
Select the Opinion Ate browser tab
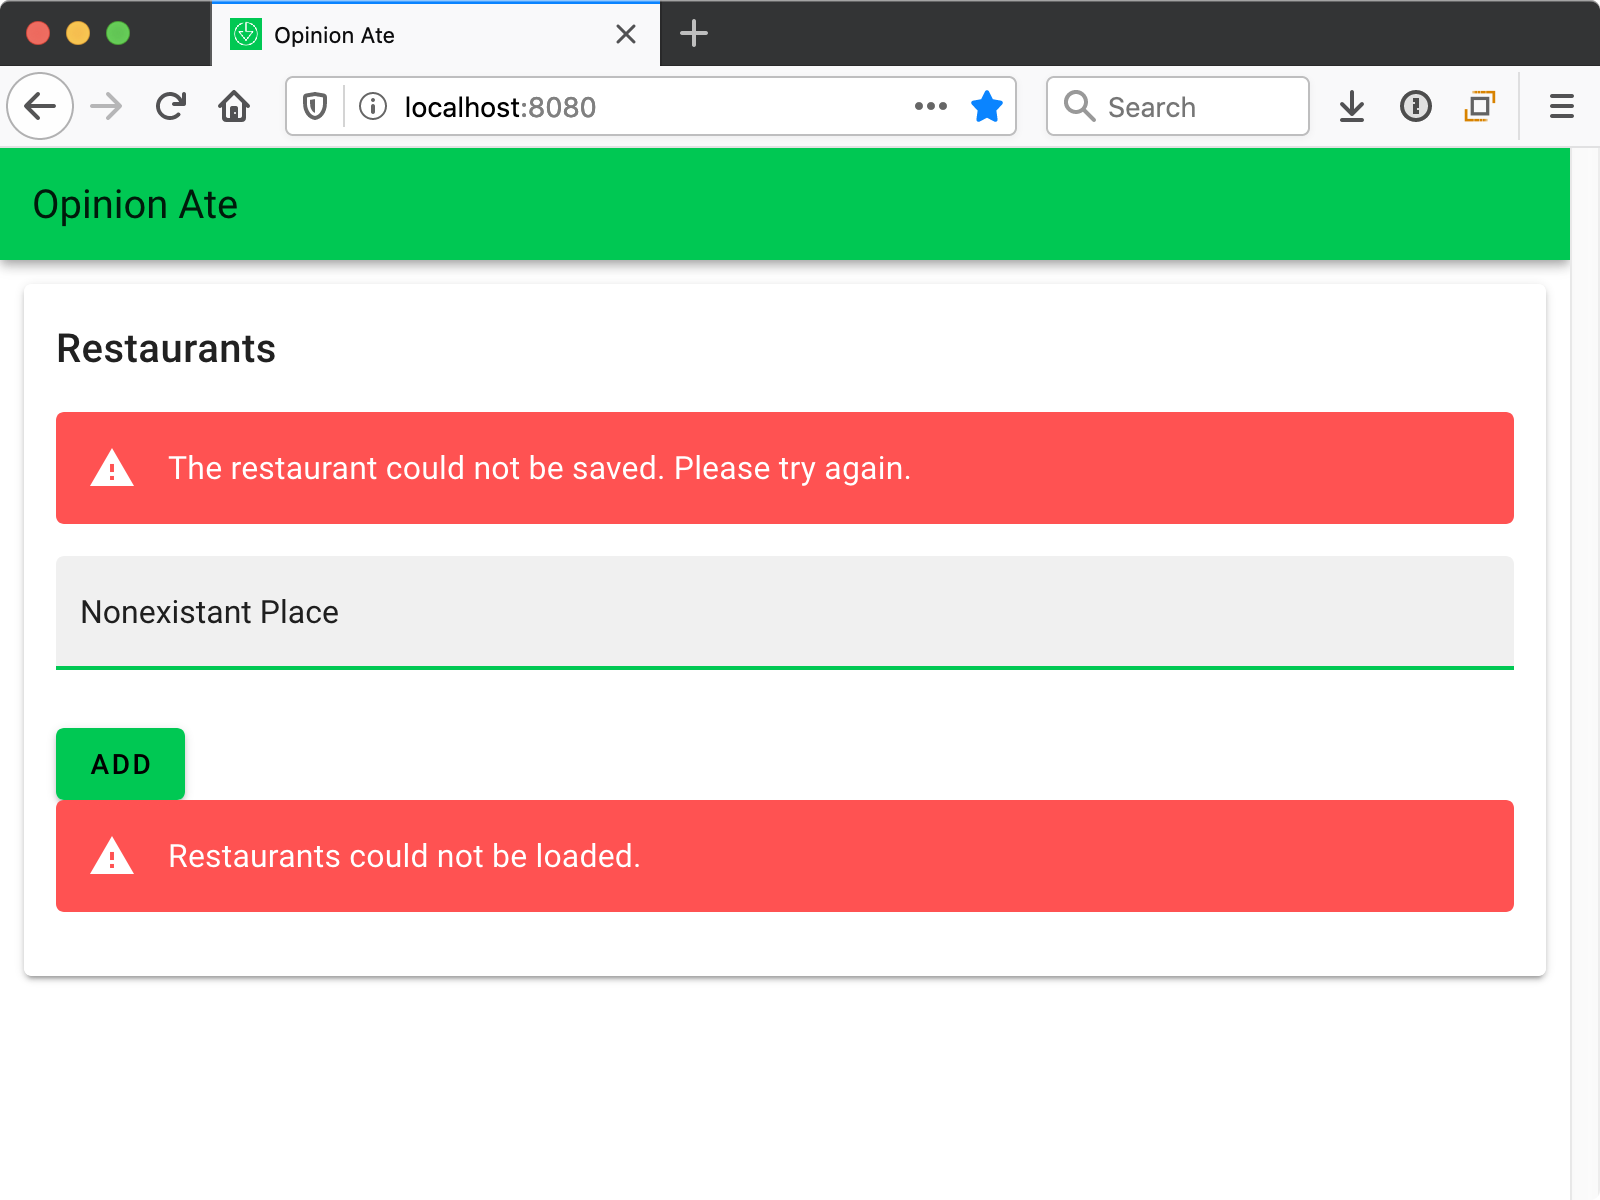436,34
